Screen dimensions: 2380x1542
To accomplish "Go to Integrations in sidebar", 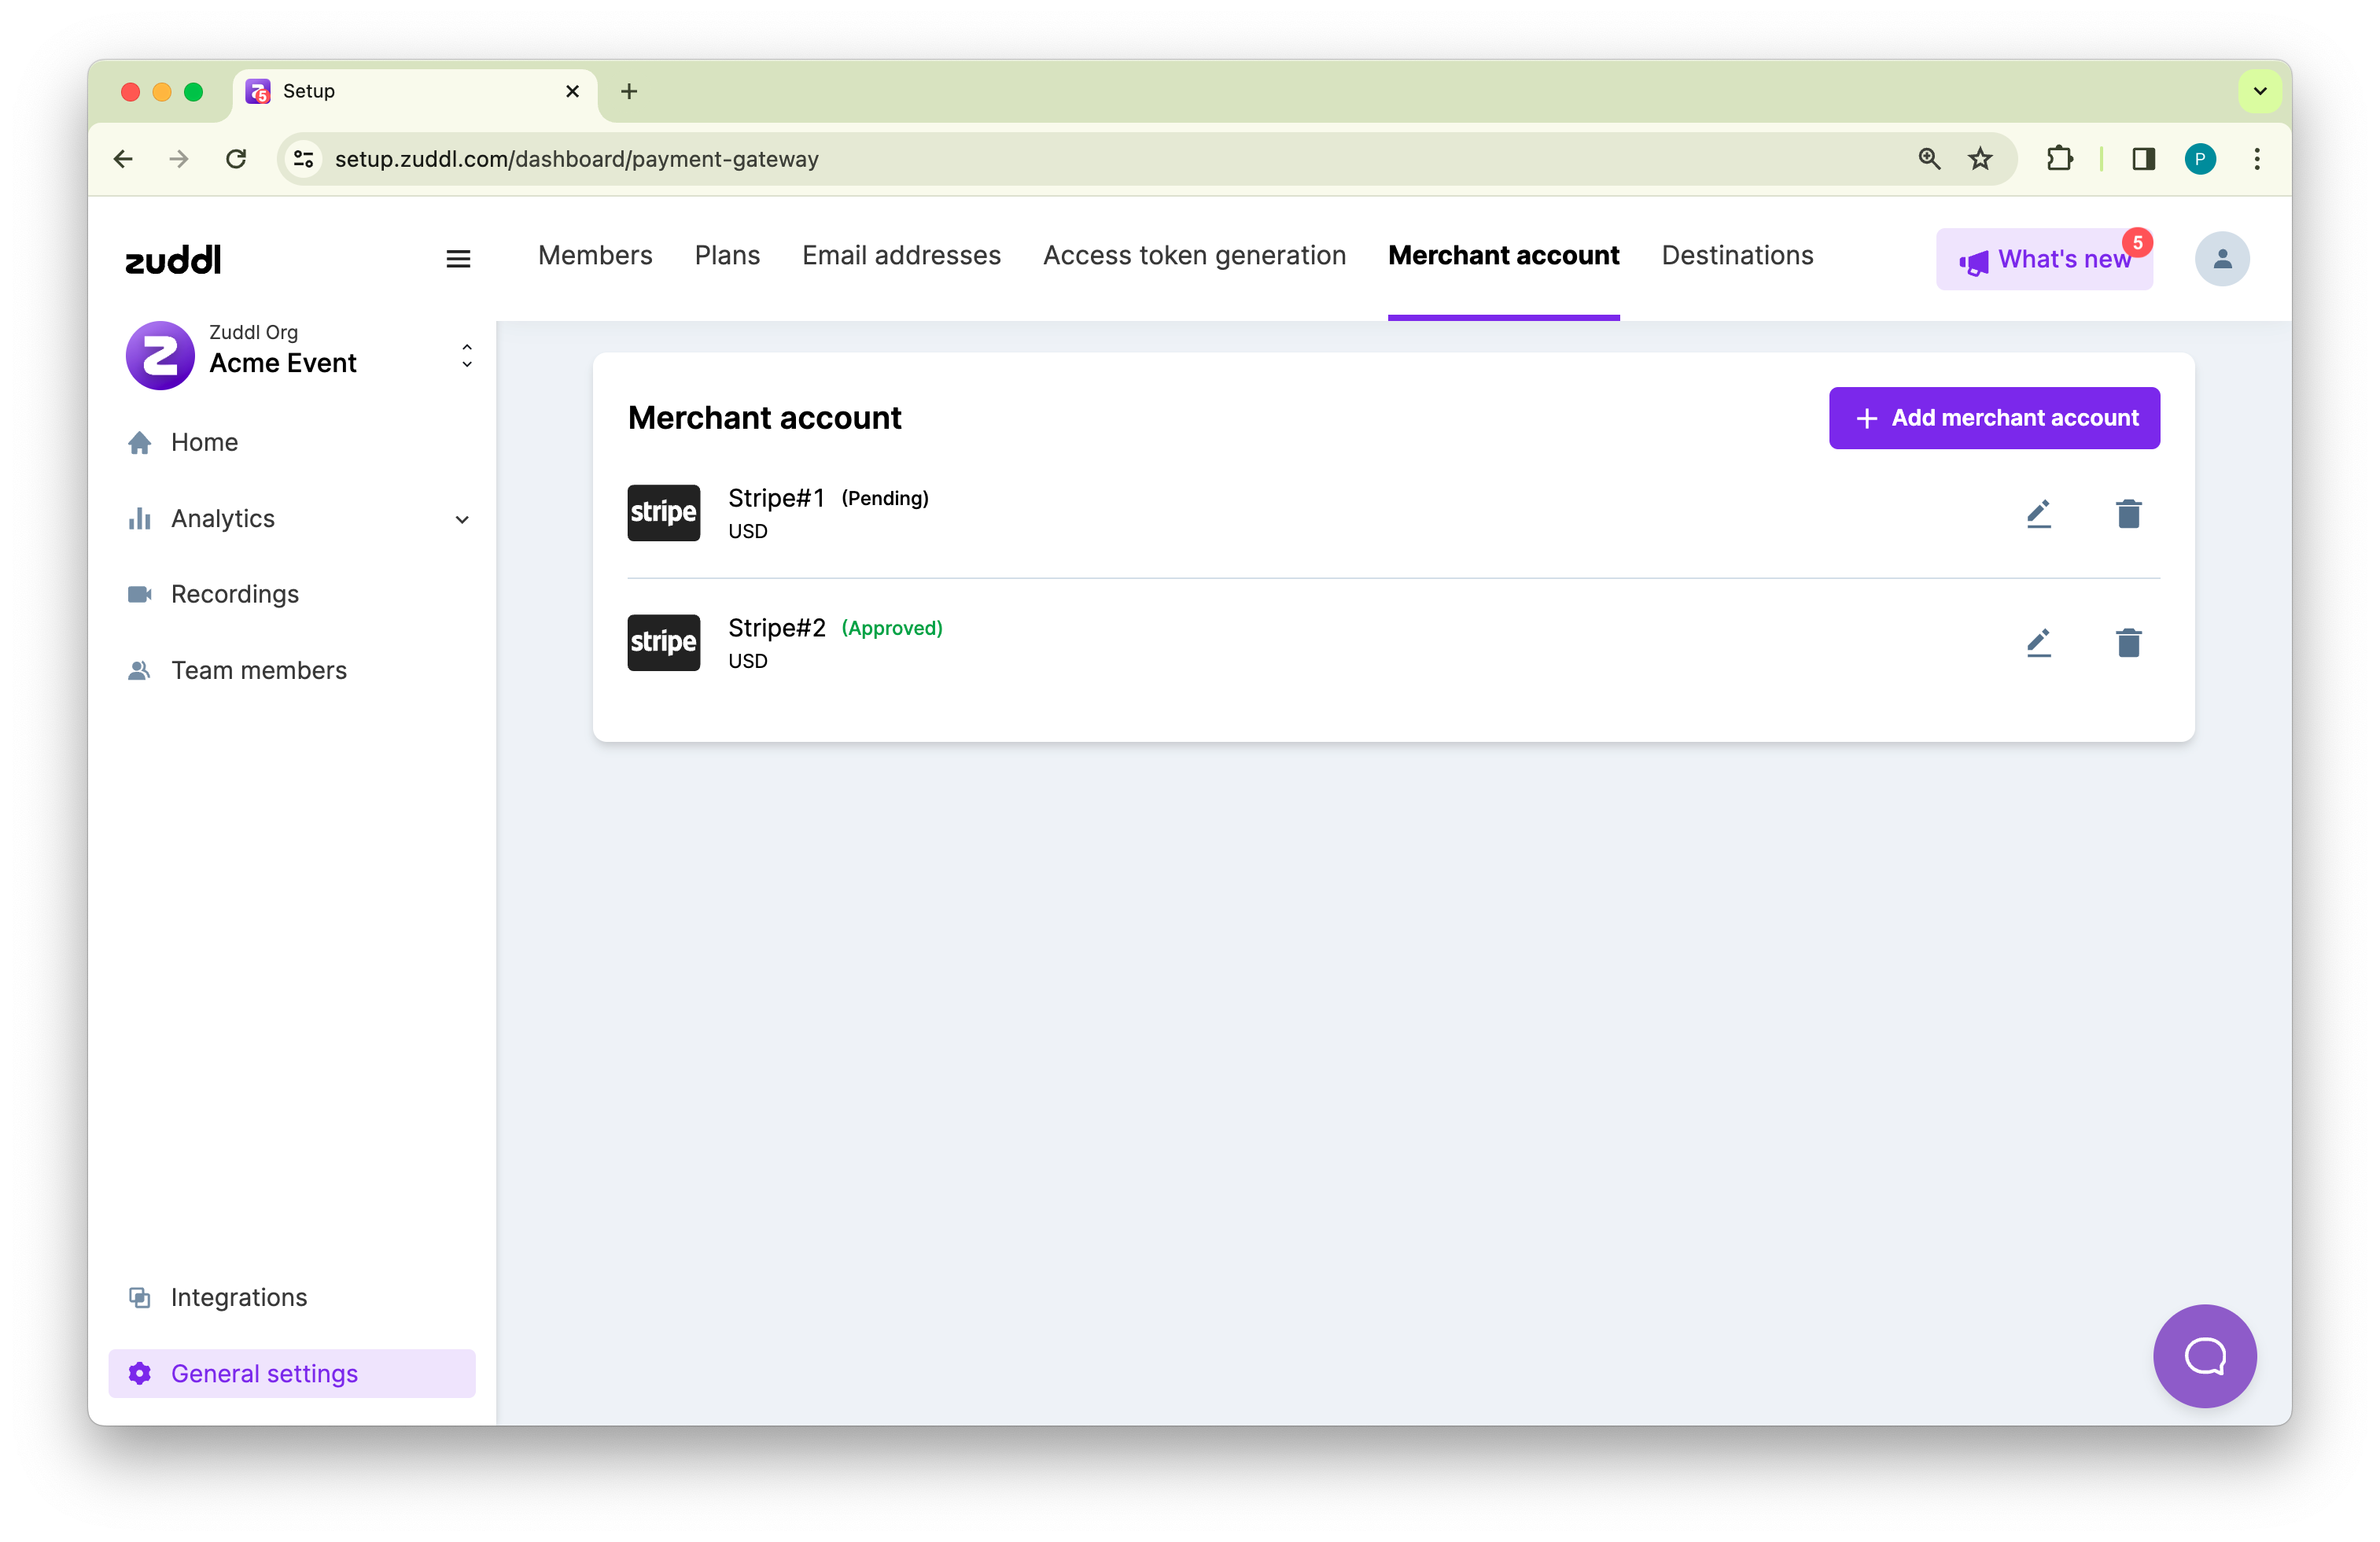I will pyautogui.click(x=239, y=1297).
